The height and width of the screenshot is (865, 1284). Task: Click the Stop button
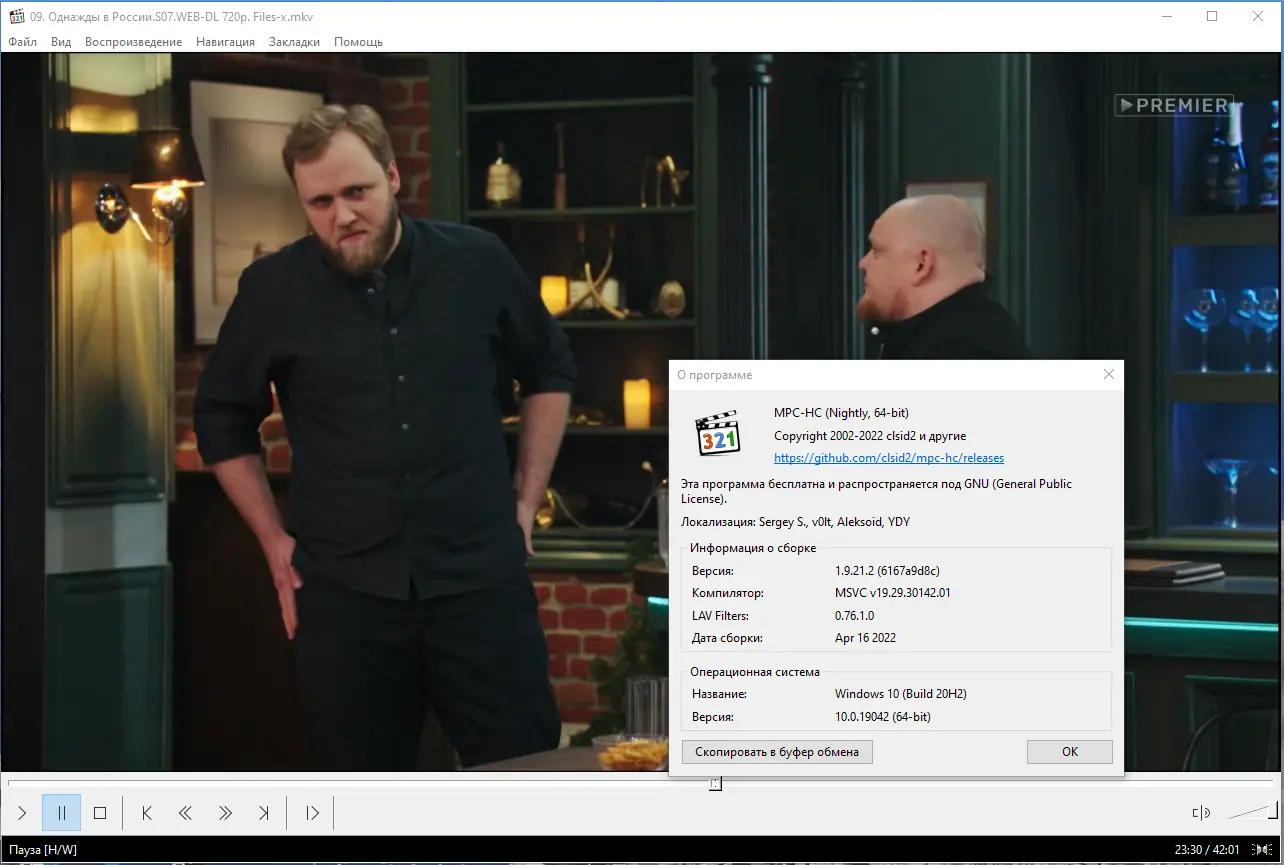(x=100, y=813)
